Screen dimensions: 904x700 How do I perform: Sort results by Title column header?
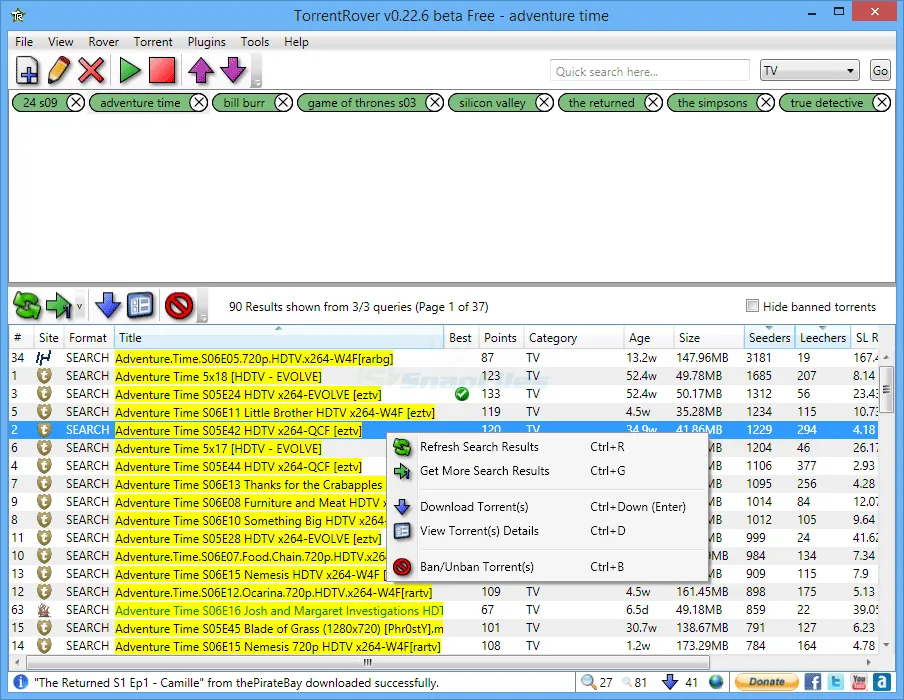coord(280,337)
